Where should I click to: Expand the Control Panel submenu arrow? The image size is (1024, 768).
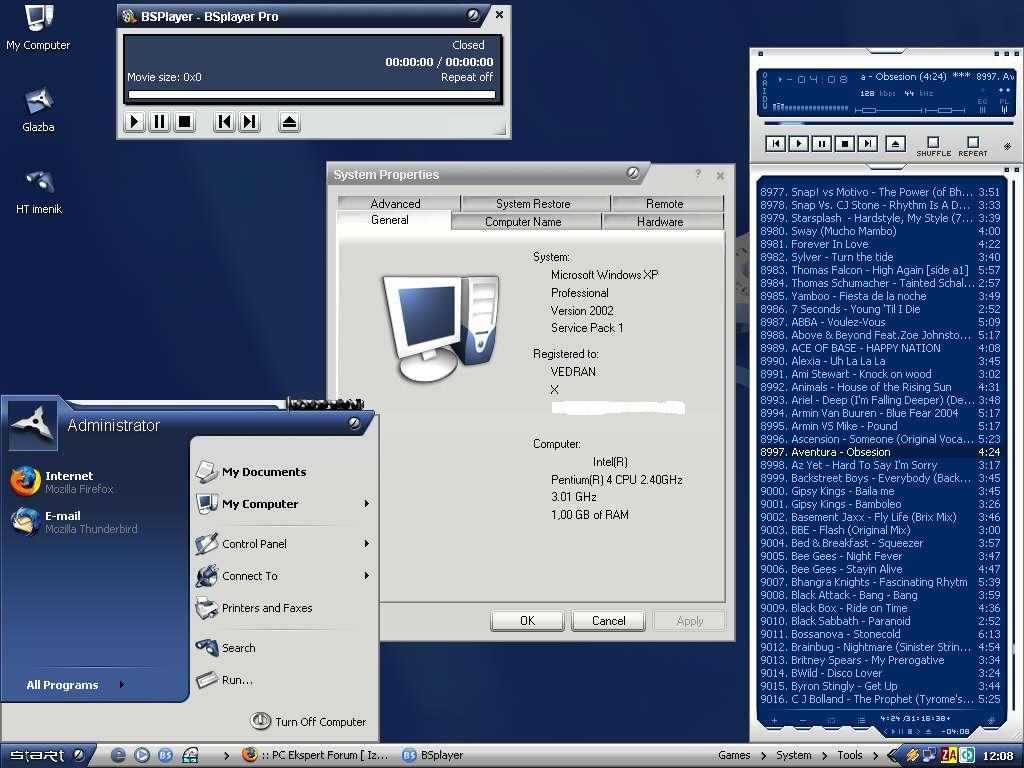[367, 544]
